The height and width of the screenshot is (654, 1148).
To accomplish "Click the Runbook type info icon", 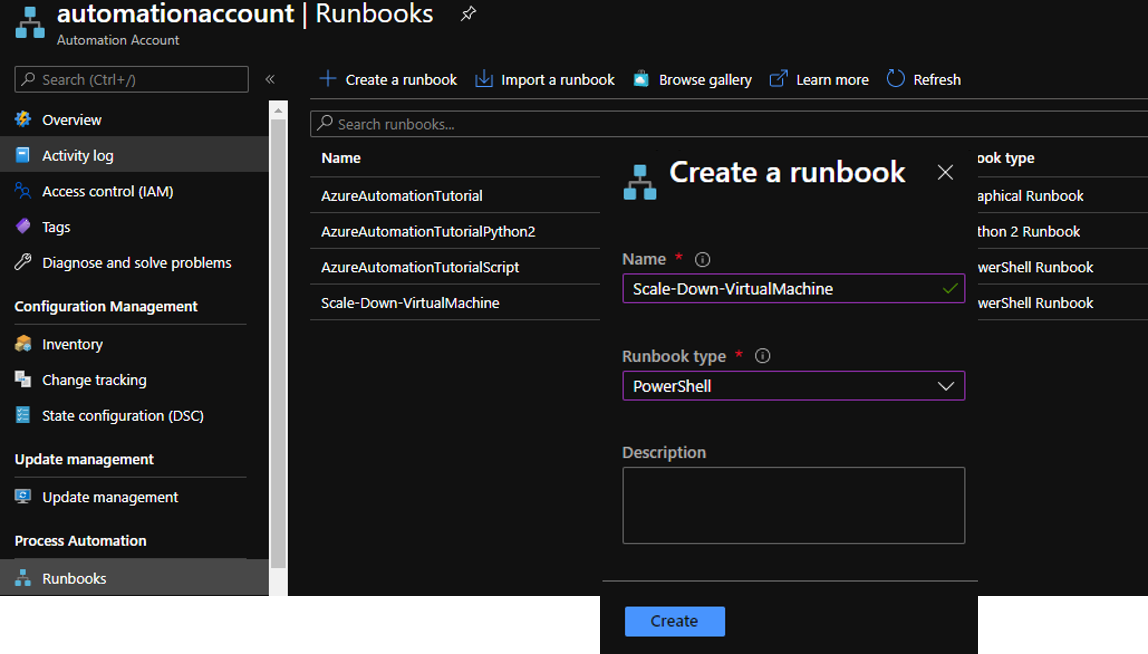I will 762,356.
